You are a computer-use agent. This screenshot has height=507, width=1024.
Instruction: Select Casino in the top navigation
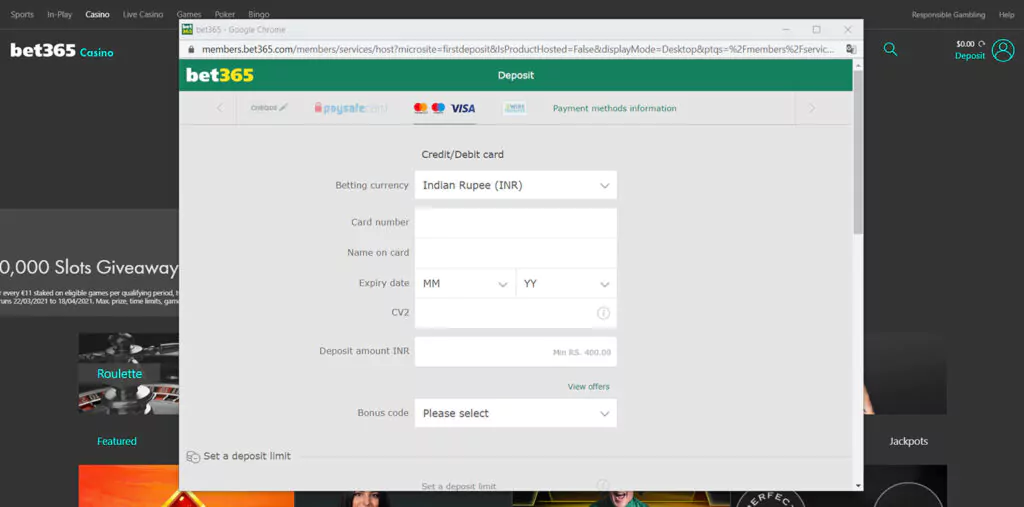pos(97,14)
